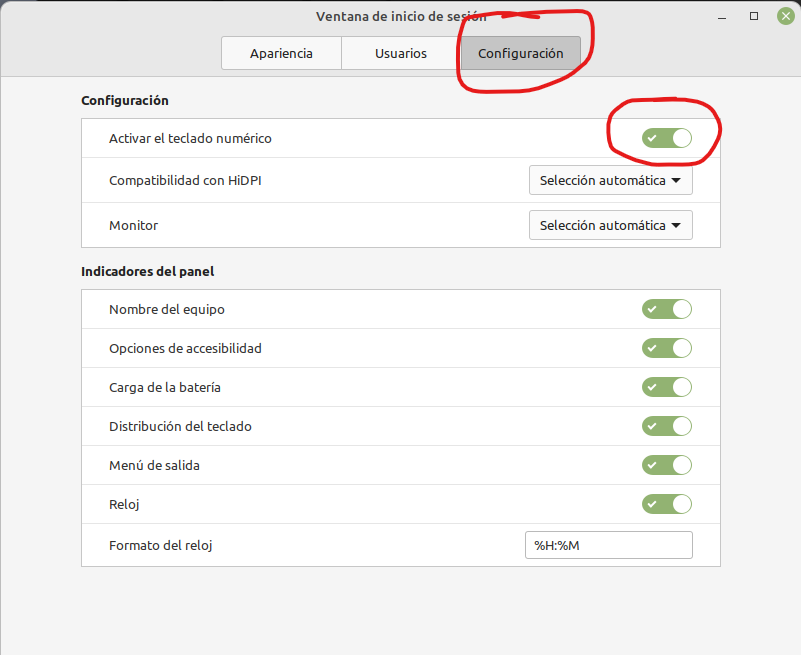Click the Formato del reloj text field
This screenshot has height=655, width=801.
pos(609,545)
